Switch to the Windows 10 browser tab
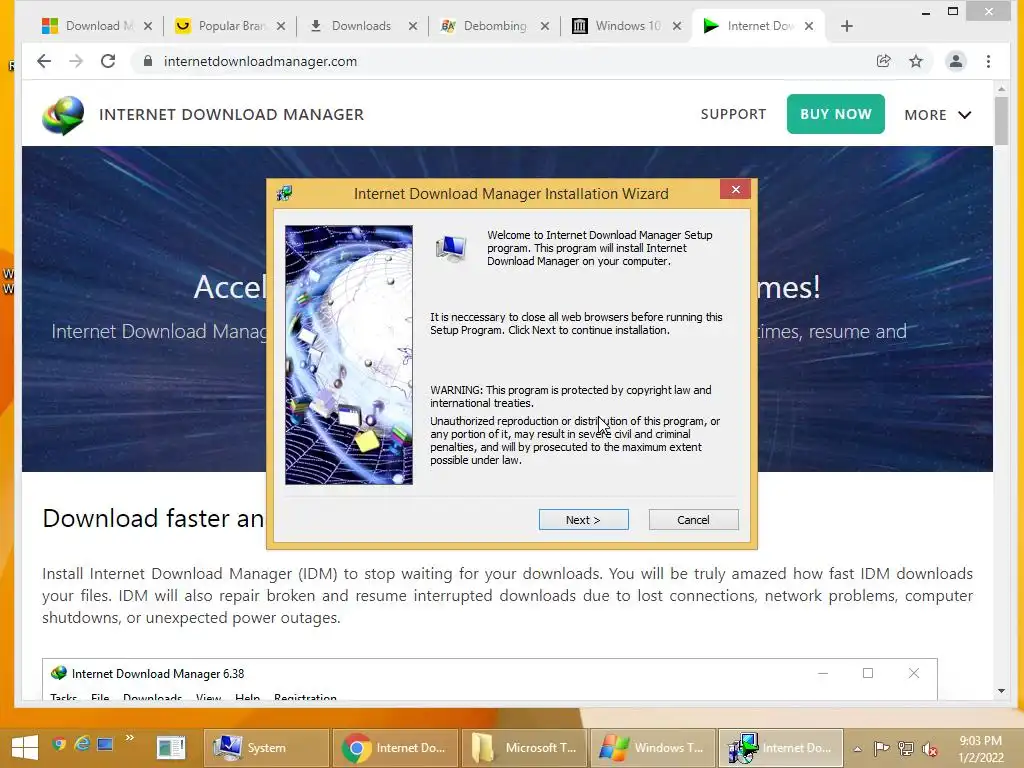 (x=626, y=26)
